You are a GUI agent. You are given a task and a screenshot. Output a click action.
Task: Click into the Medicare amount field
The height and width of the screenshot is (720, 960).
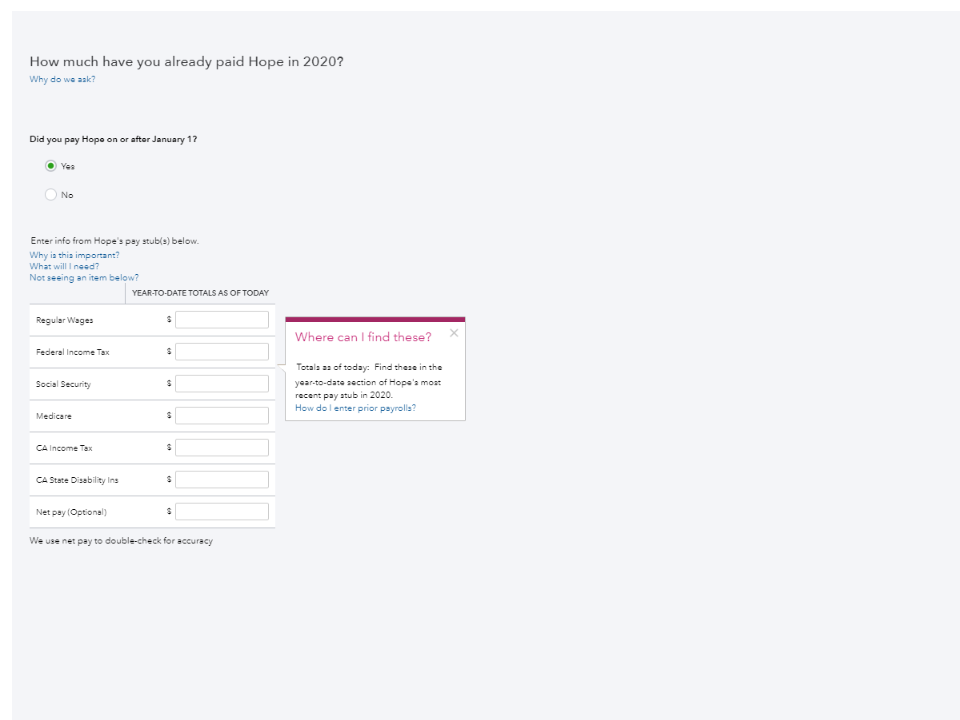222,416
